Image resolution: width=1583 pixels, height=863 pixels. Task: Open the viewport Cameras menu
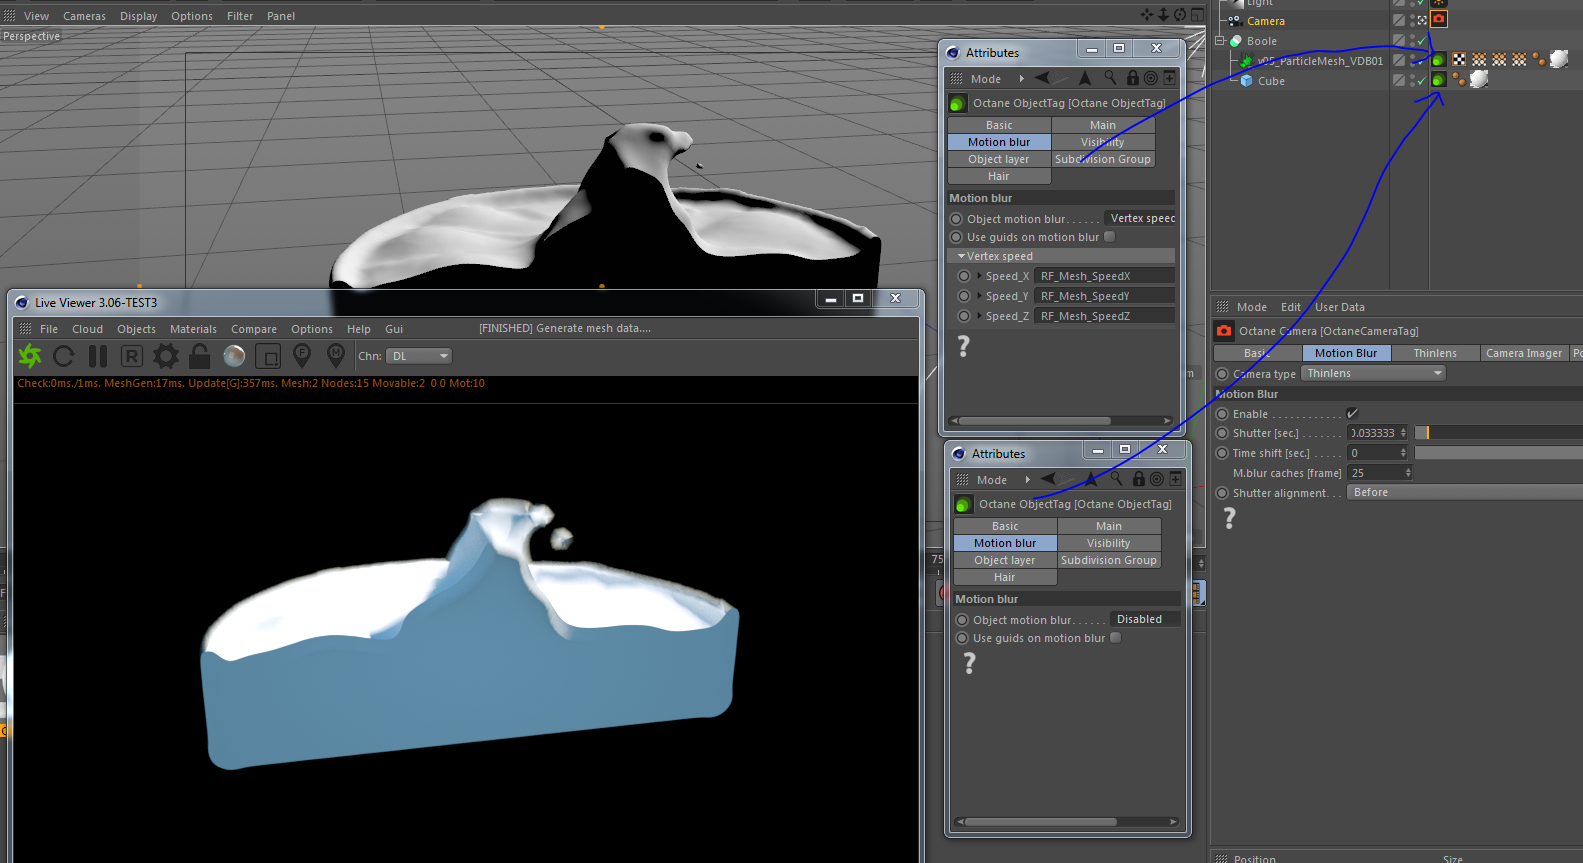tap(84, 16)
